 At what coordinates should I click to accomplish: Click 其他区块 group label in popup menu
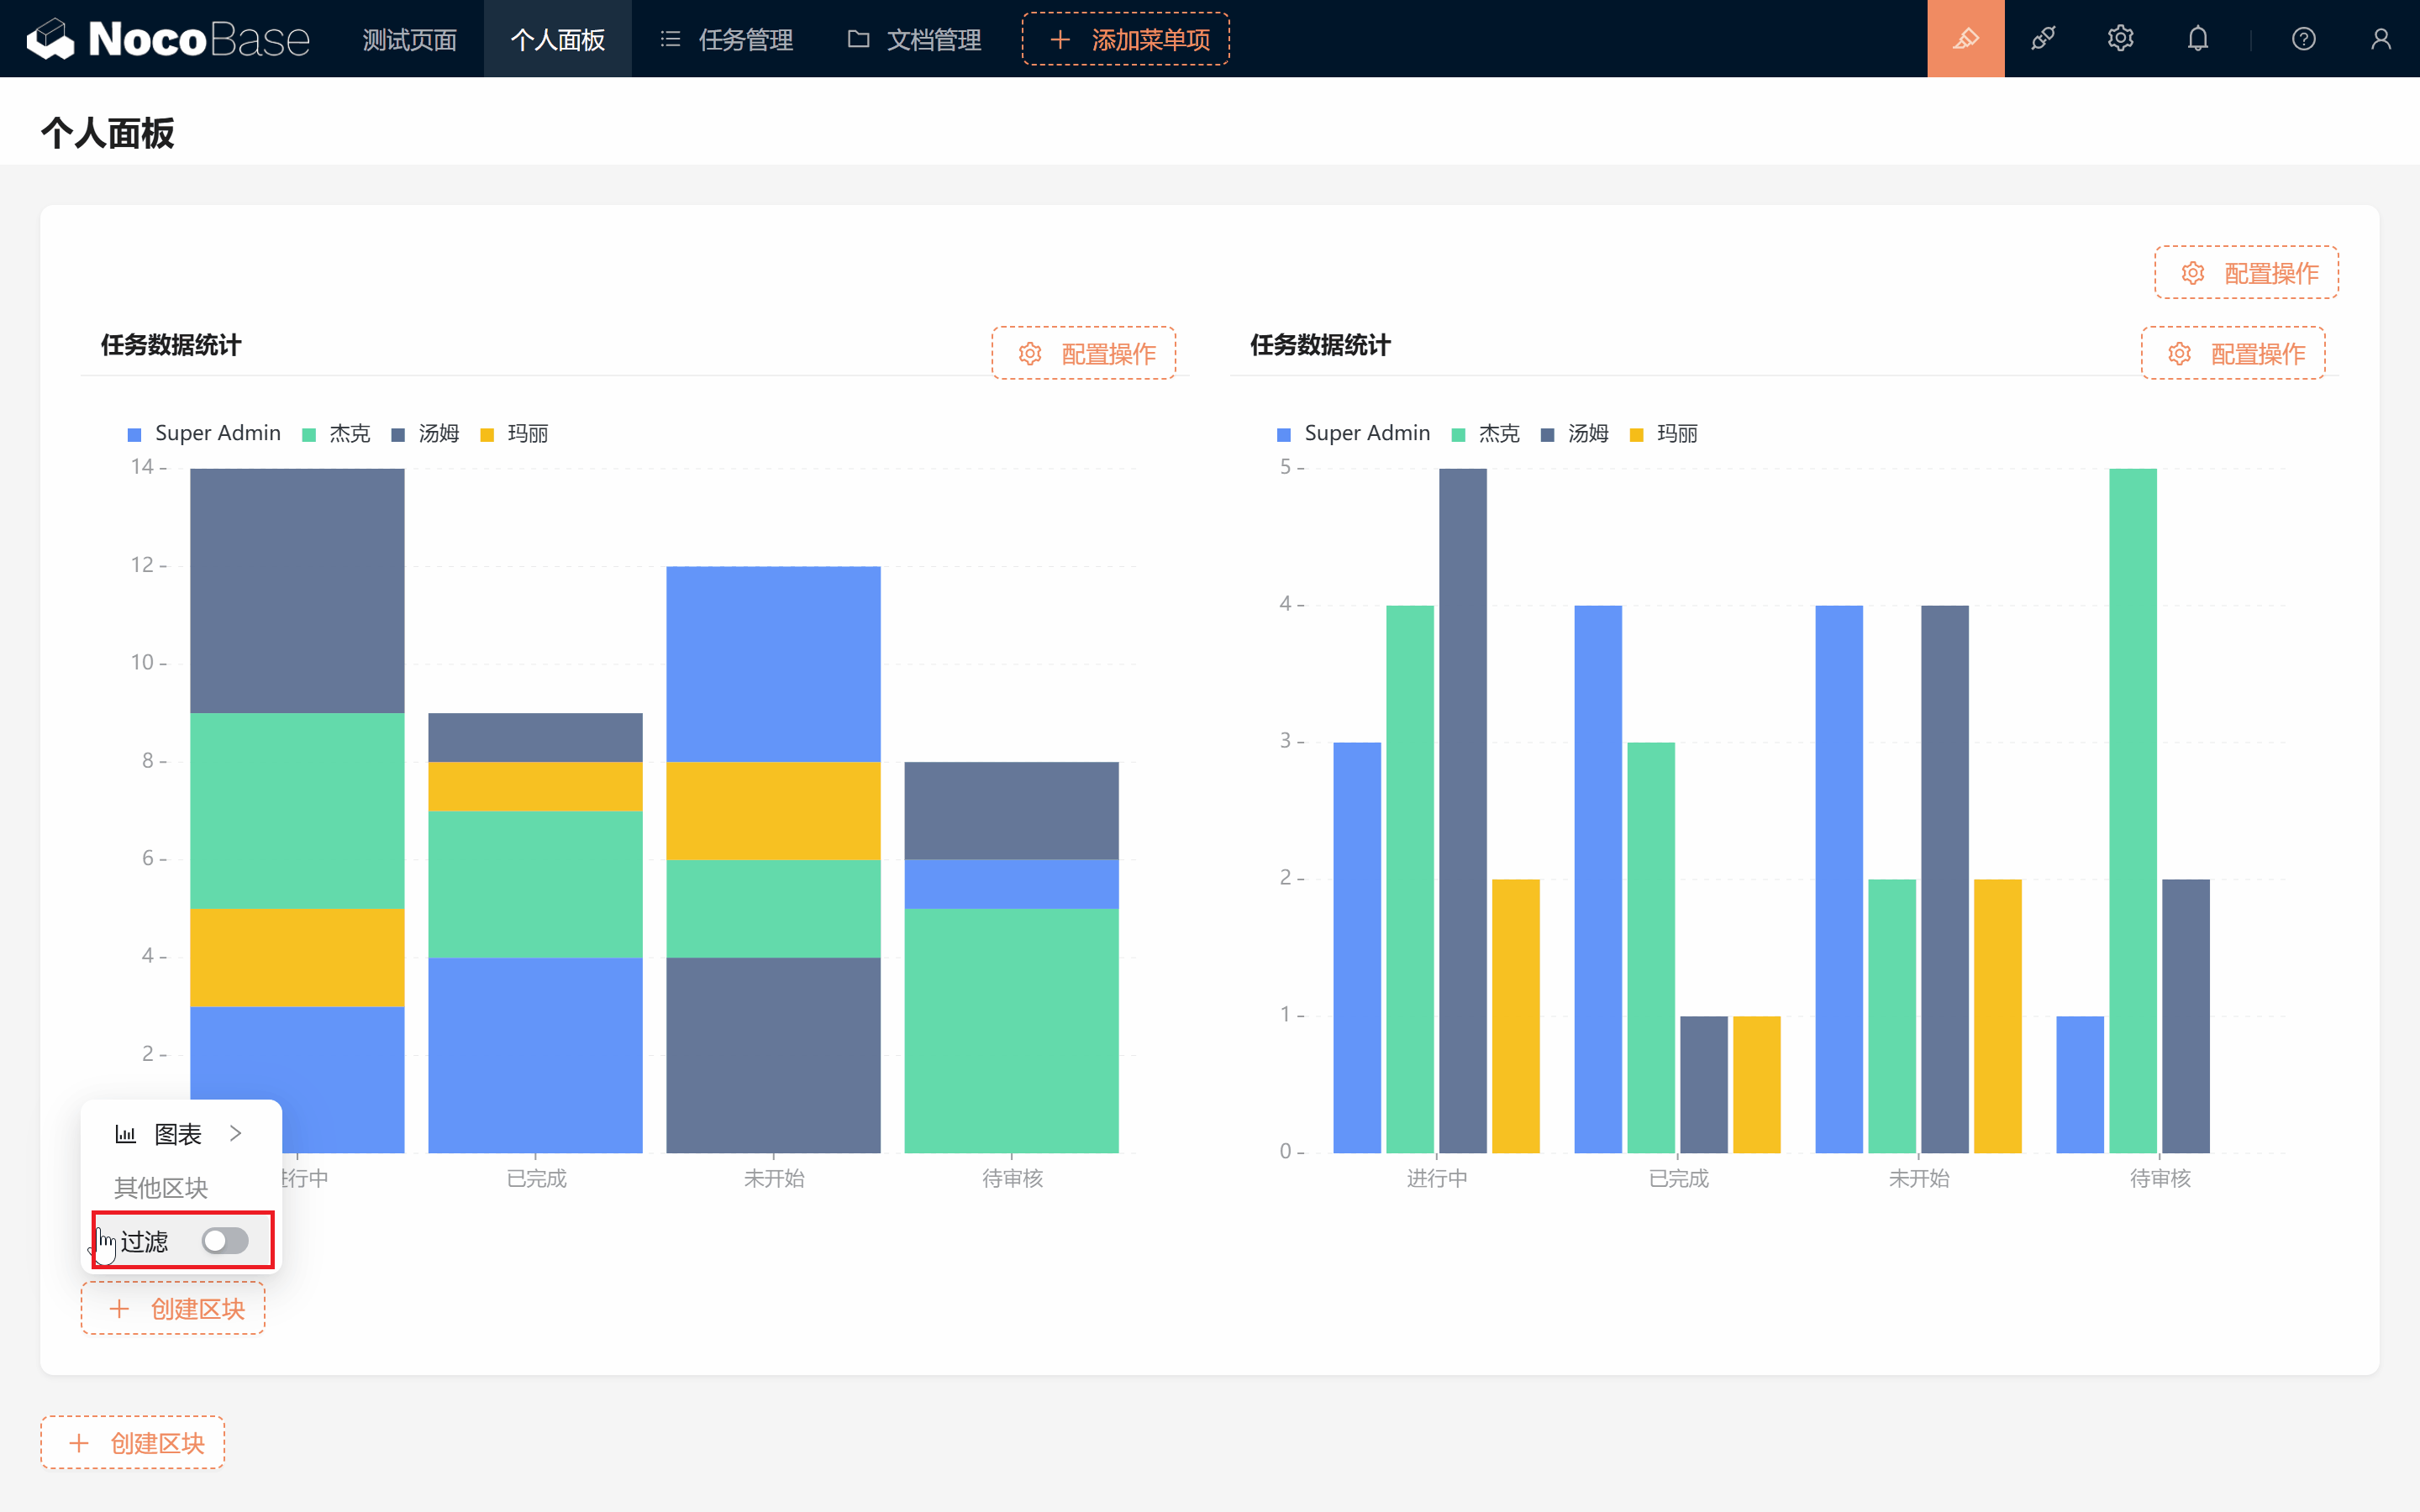[161, 1187]
